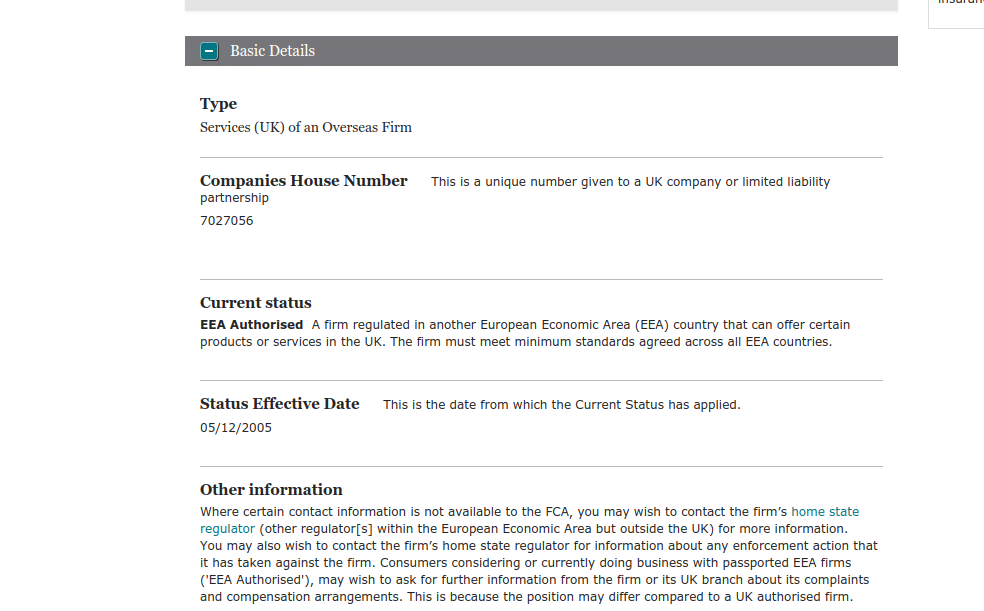Click the Status Effective Date heading
The image size is (984, 611).
pyautogui.click(x=279, y=404)
